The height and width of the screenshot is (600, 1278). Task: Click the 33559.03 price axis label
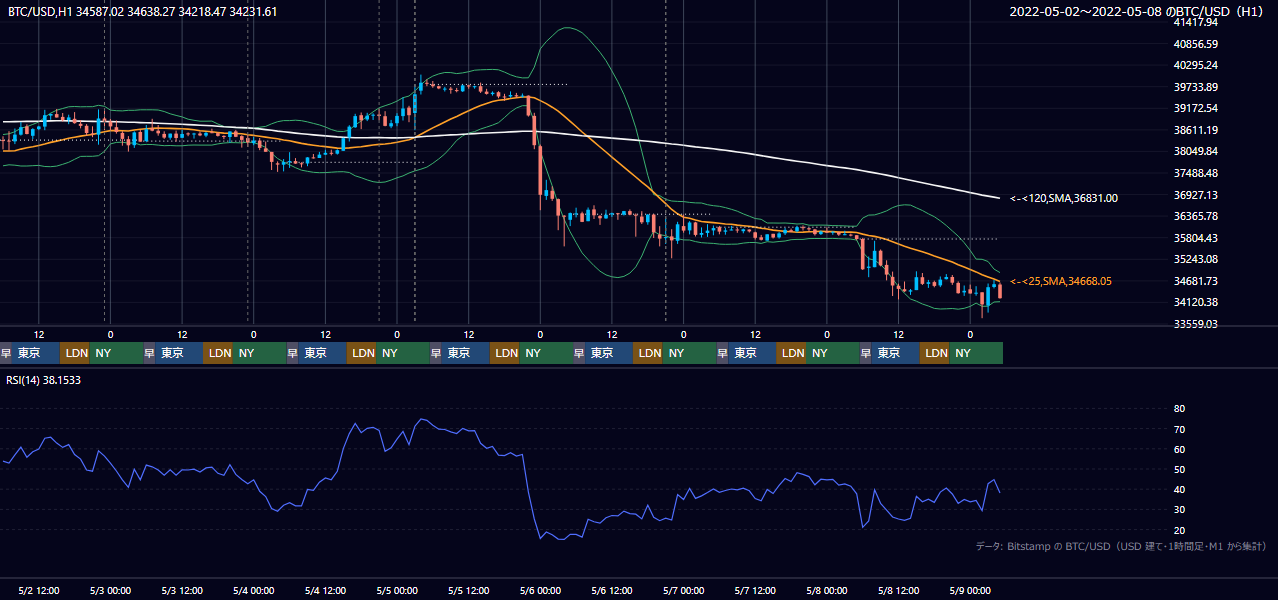pos(1195,324)
